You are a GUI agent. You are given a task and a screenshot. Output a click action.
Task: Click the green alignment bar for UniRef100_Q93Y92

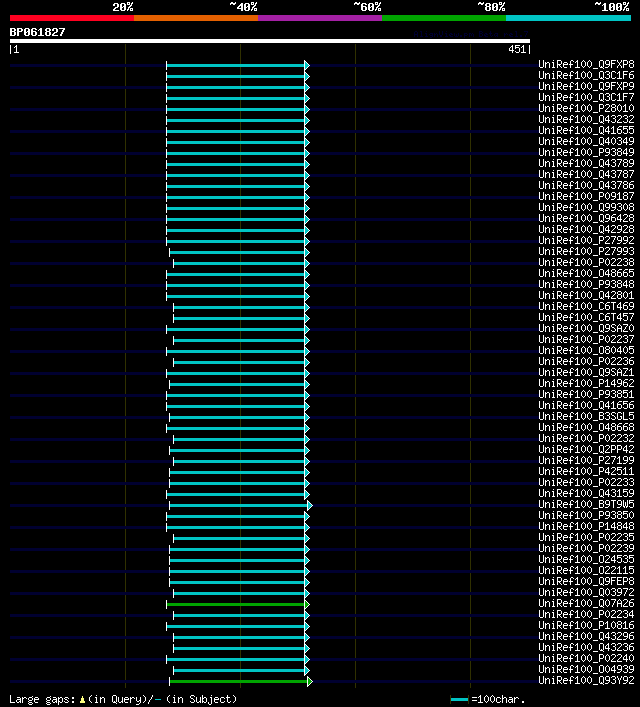point(239,682)
